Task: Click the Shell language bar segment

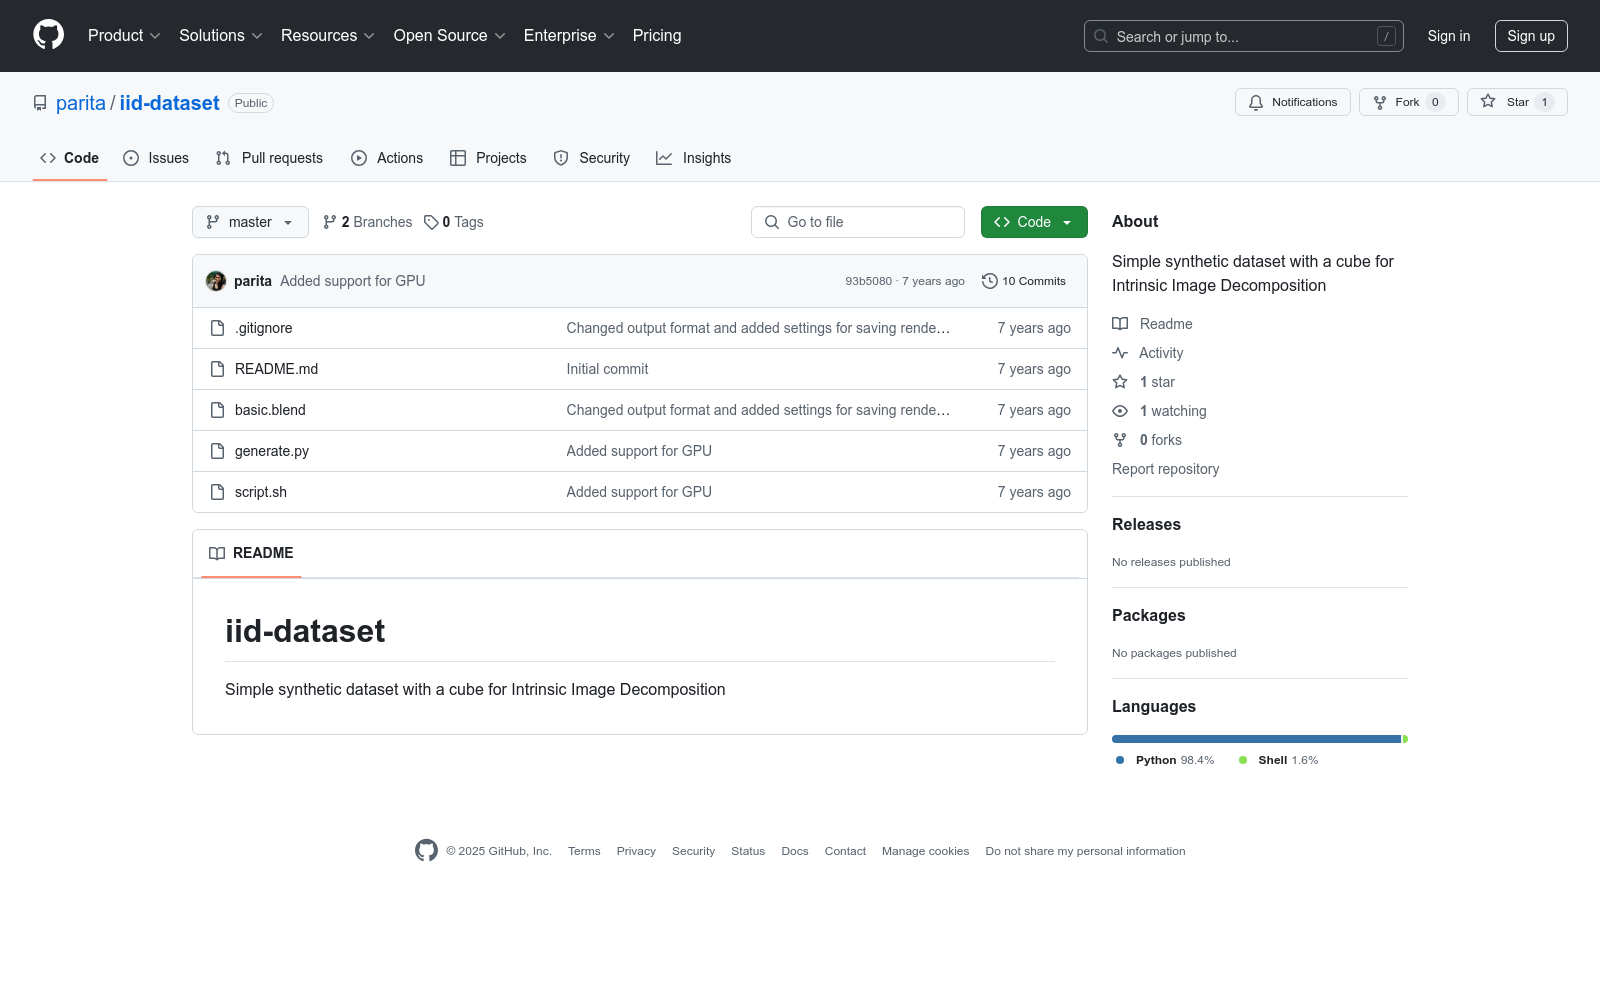Action: 1405,739
